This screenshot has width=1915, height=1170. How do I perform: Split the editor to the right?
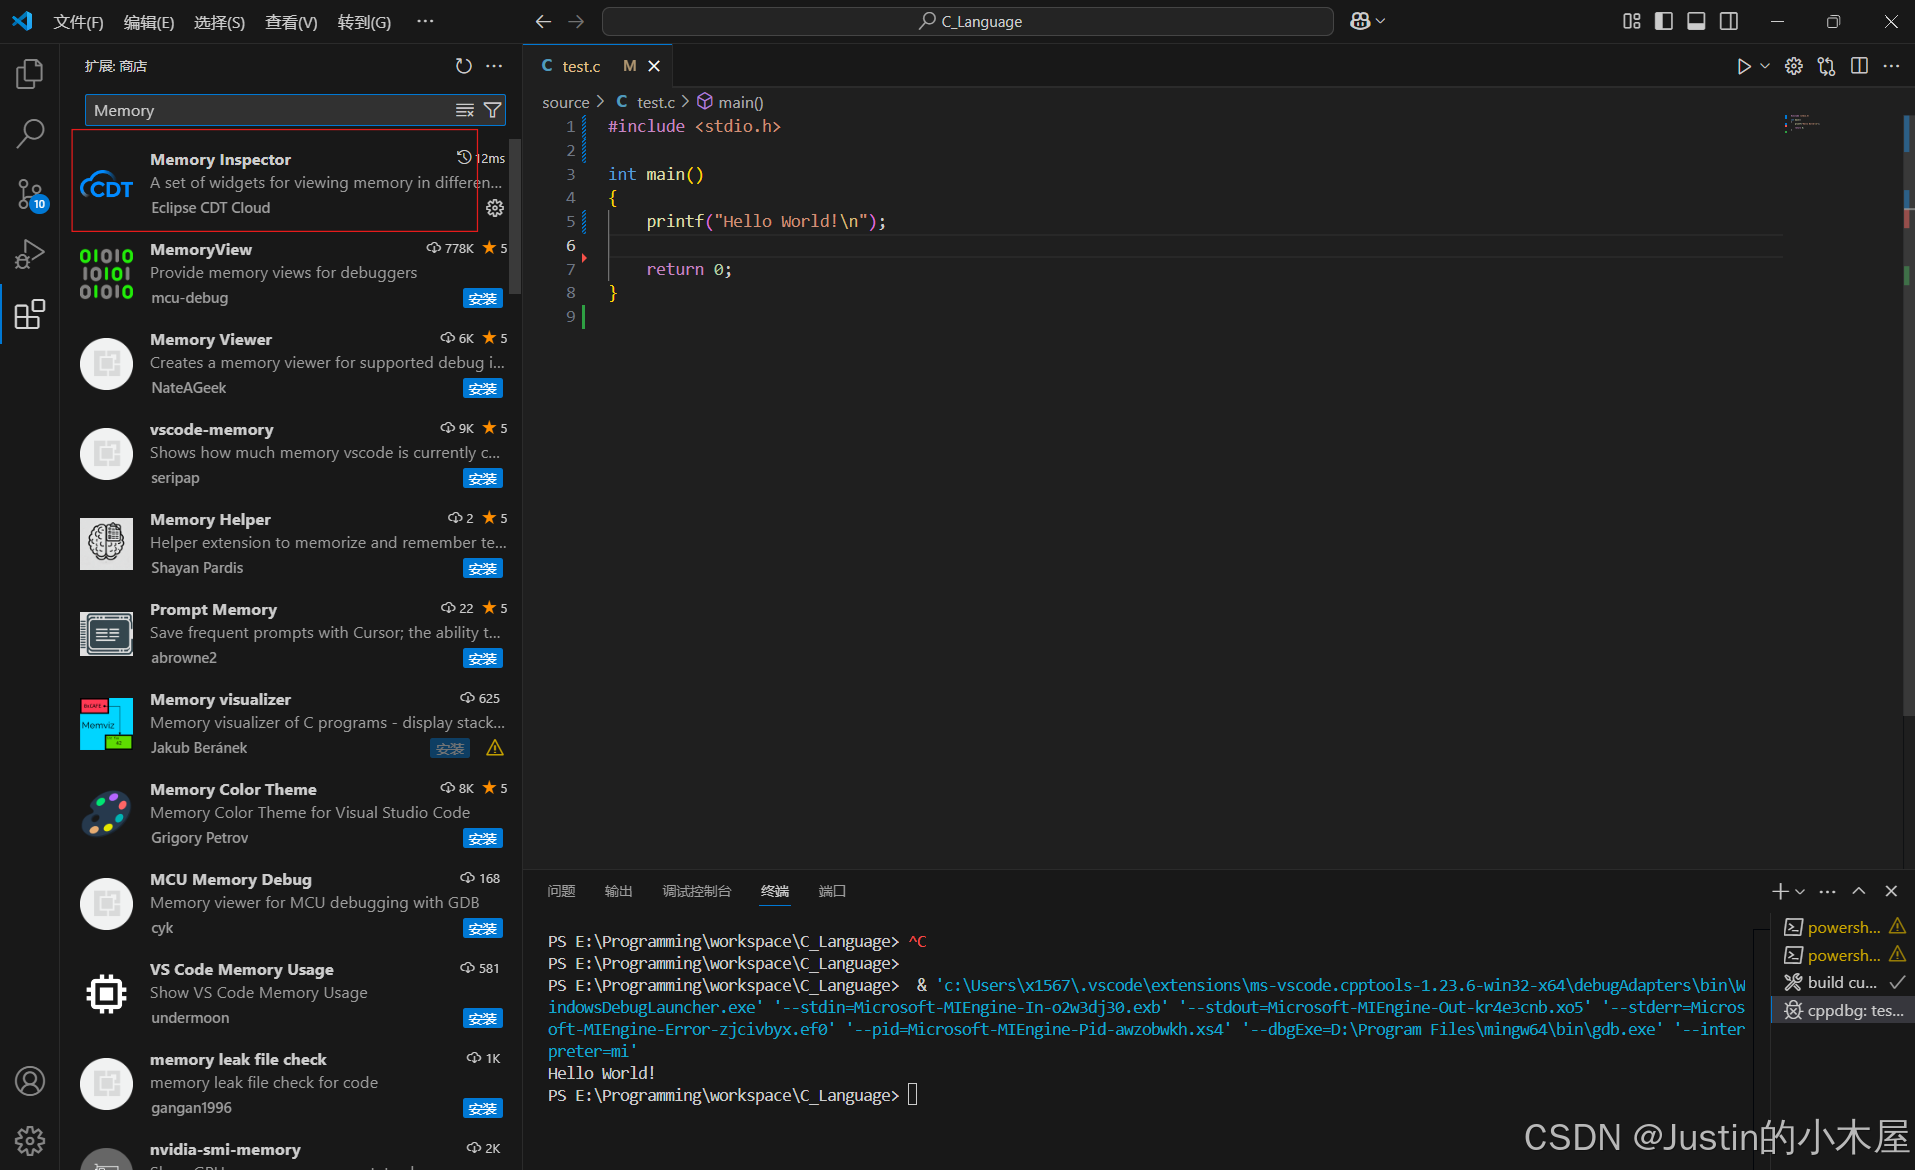click(x=1859, y=66)
